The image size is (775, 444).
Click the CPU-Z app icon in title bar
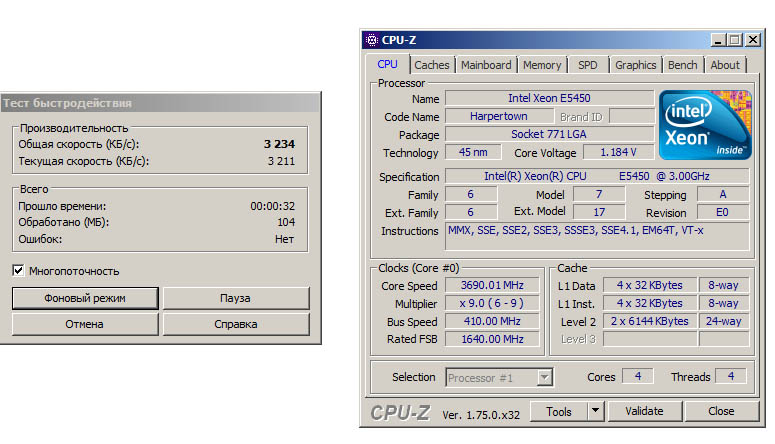(x=372, y=40)
